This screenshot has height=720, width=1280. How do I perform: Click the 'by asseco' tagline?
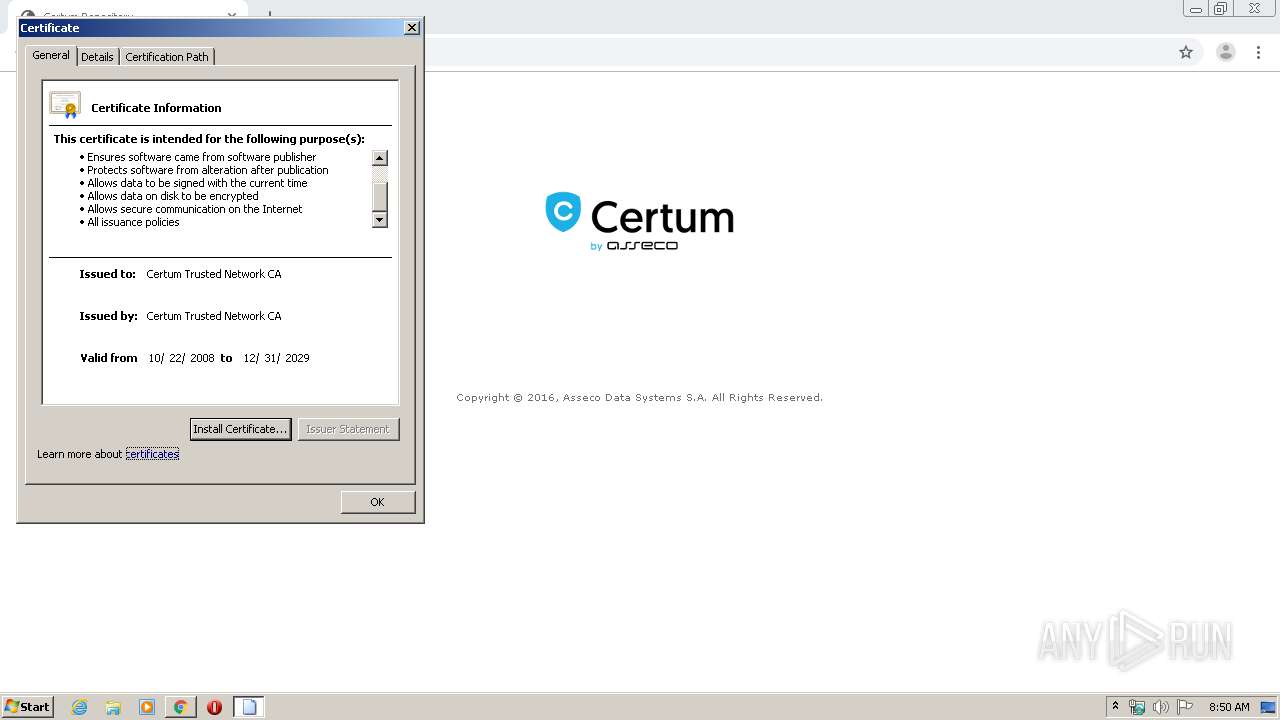634,246
